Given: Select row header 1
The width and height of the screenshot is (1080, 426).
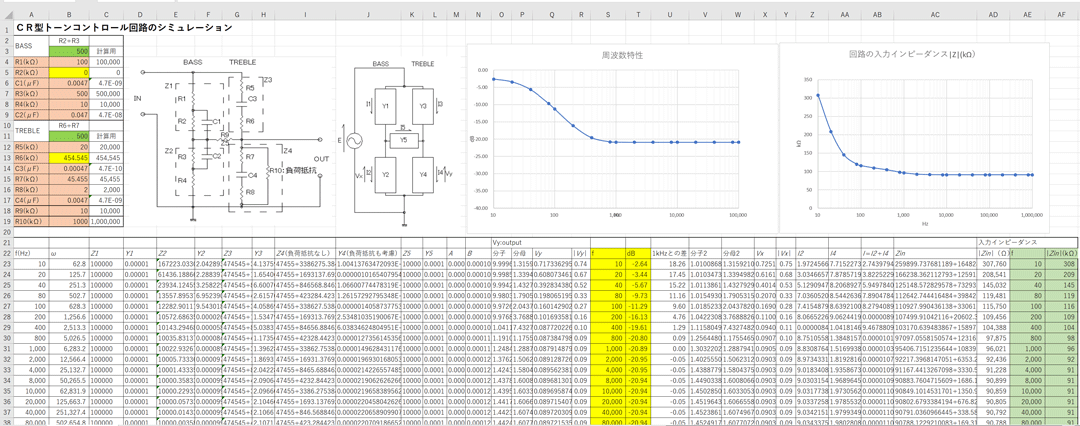Looking at the screenshot, I should click(x=7, y=28).
